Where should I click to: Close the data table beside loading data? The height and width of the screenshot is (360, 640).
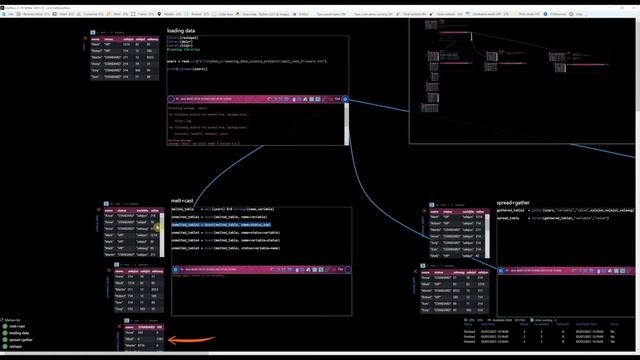click(85, 38)
